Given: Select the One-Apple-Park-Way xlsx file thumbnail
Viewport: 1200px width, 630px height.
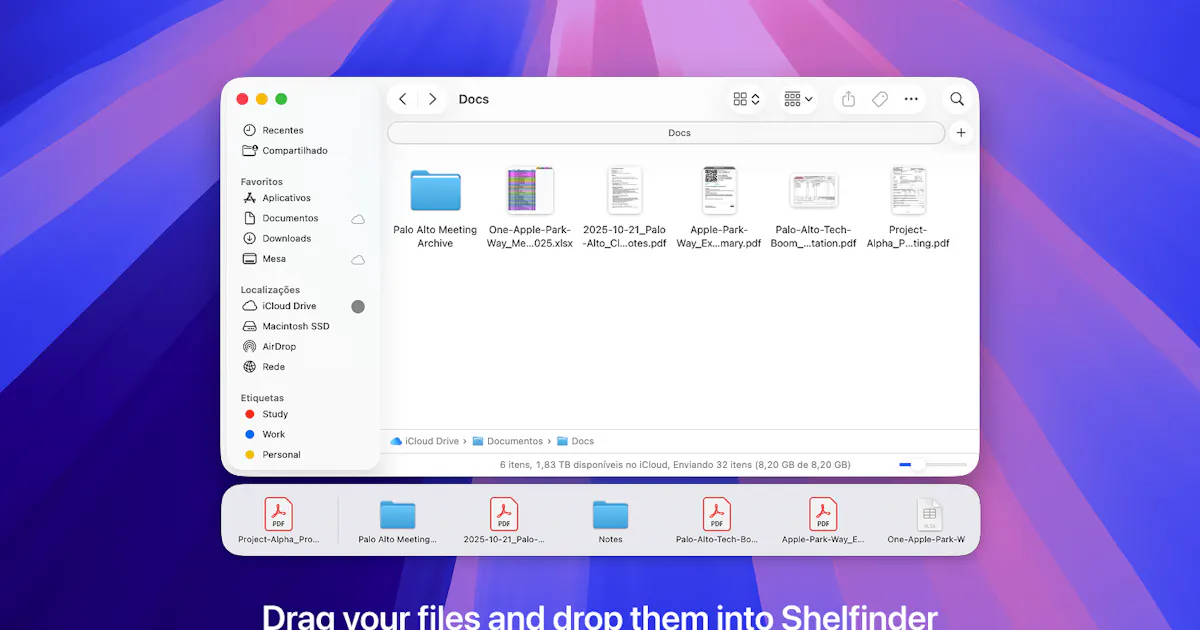Looking at the screenshot, I should tap(530, 190).
